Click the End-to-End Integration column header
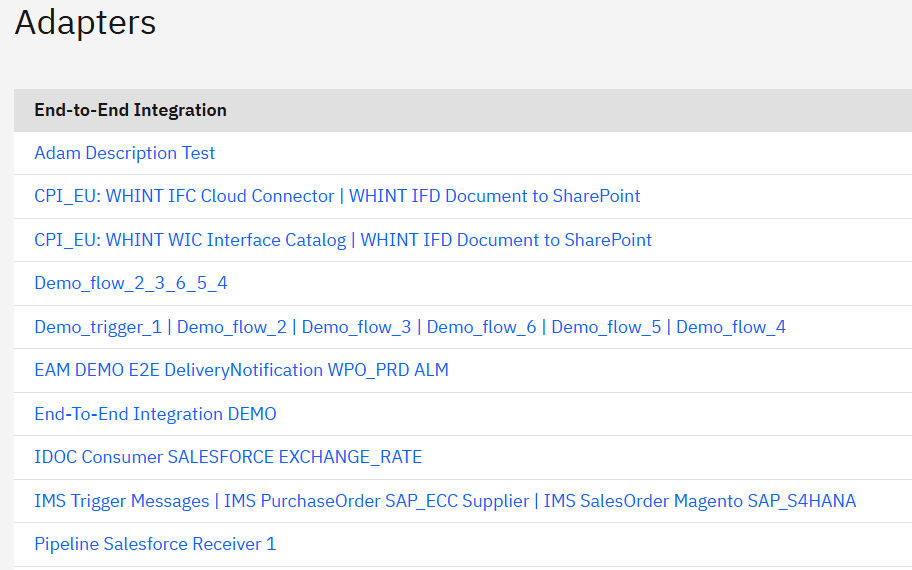 pyautogui.click(x=130, y=110)
